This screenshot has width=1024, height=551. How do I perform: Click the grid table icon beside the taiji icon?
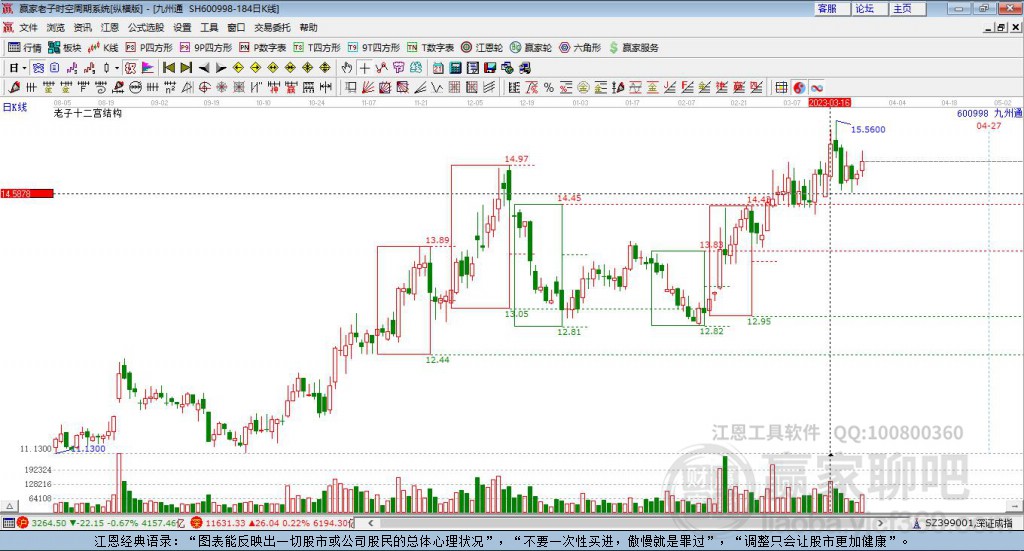click(x=781, y=87)
